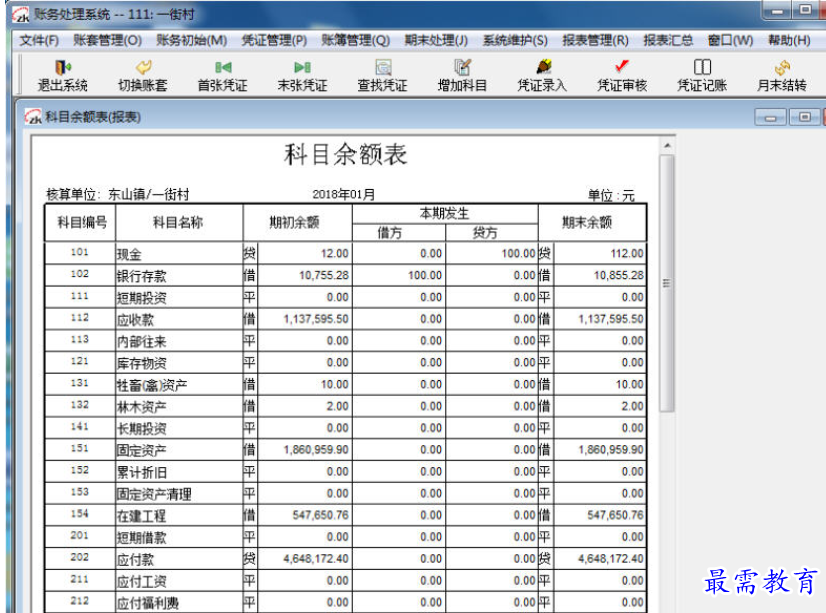826x613 pixels.
Task: Minimize the 科目余额表 sub-window
Action: [x=770, y=117]
